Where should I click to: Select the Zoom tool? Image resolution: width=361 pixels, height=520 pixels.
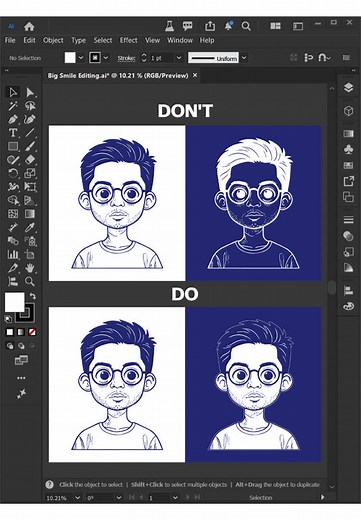click(30, 282)
